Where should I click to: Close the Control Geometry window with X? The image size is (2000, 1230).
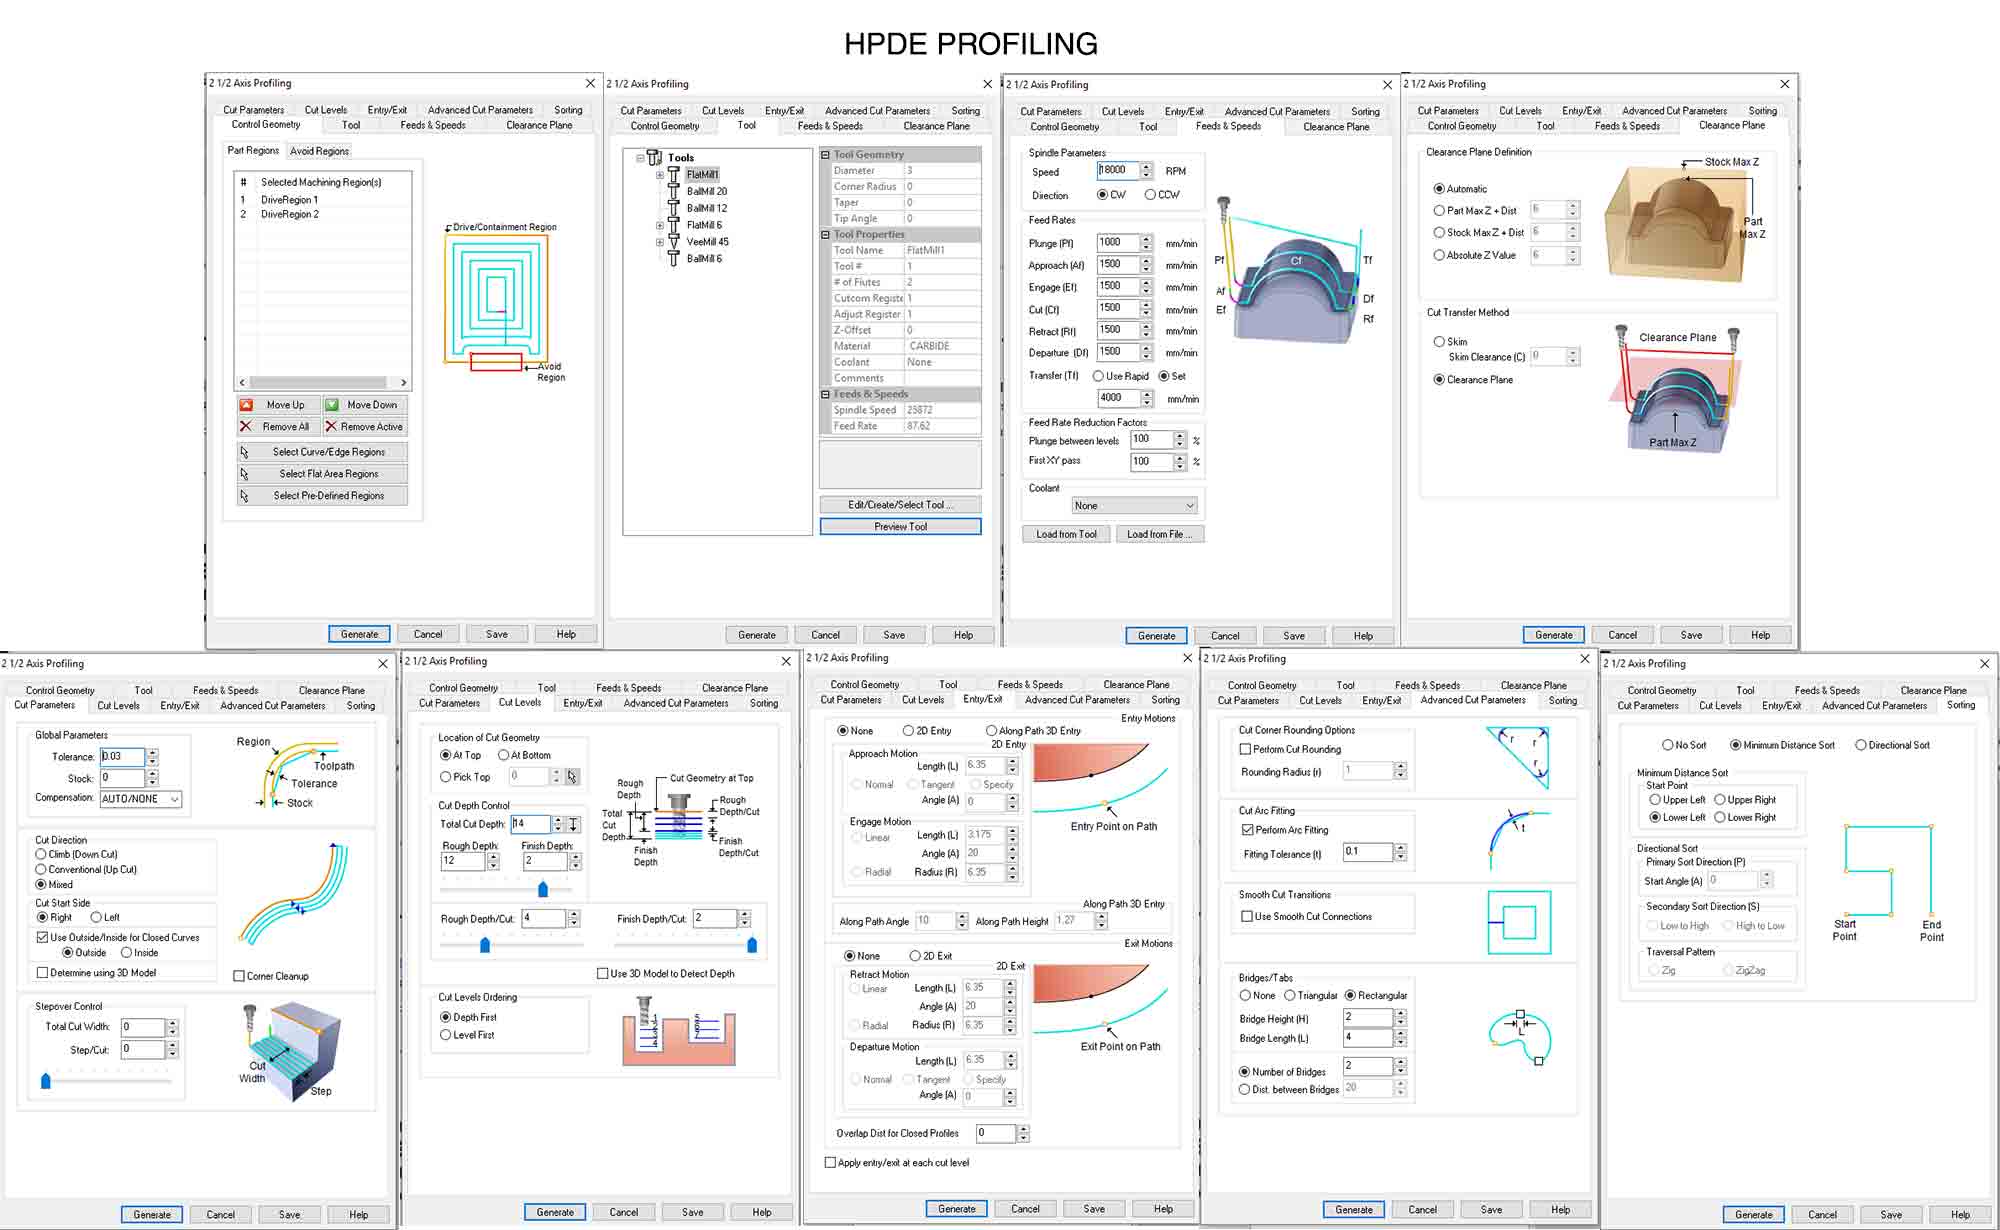pyautogui.click(x=590, y=83)
